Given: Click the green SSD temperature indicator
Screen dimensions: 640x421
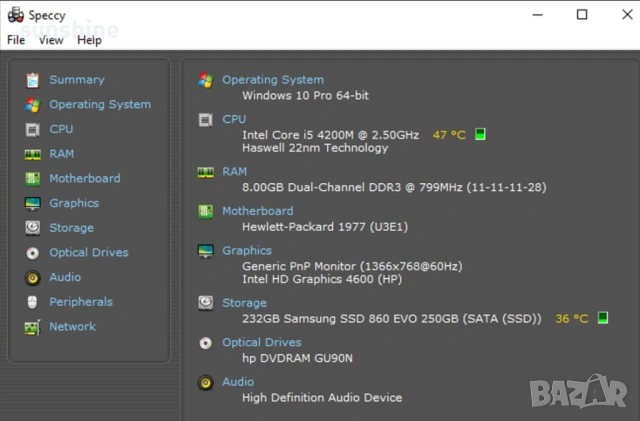Looking at the screenshot, I should [x=603, y=318].
